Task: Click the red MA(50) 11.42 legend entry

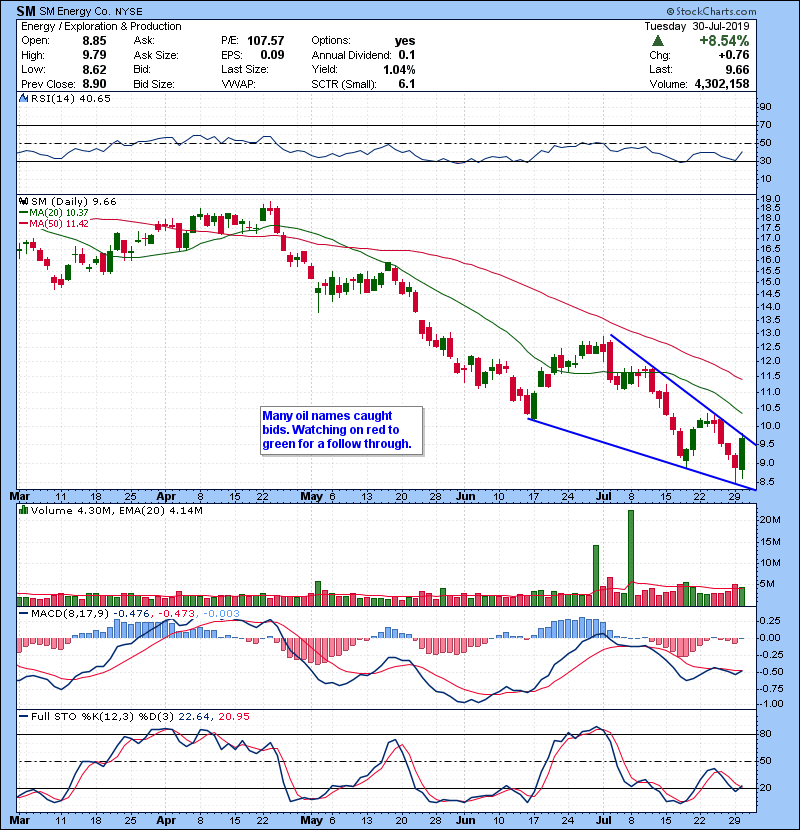Action: click(55, 223)
